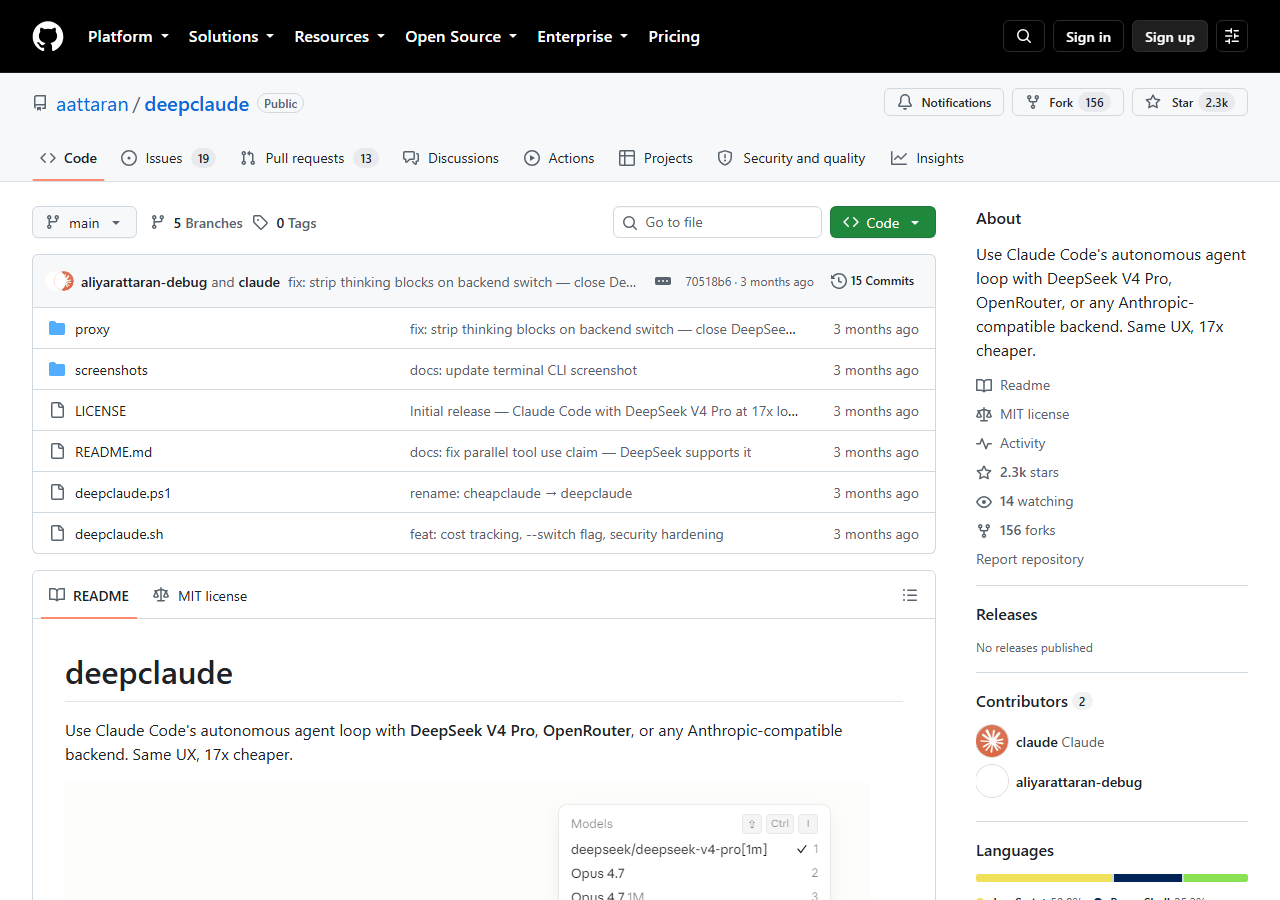Open 'rename: cheapclaude → deepclaude' commit message

point(521,493)
